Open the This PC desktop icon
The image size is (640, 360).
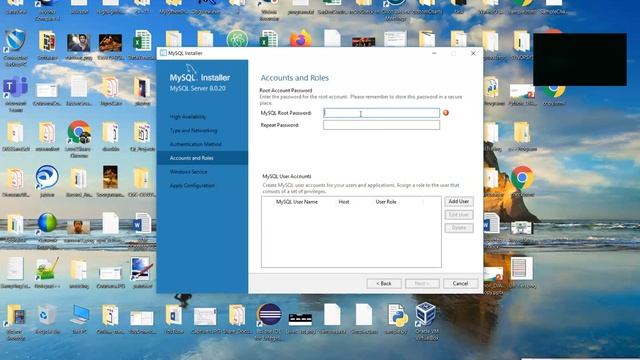pos(79,315)
